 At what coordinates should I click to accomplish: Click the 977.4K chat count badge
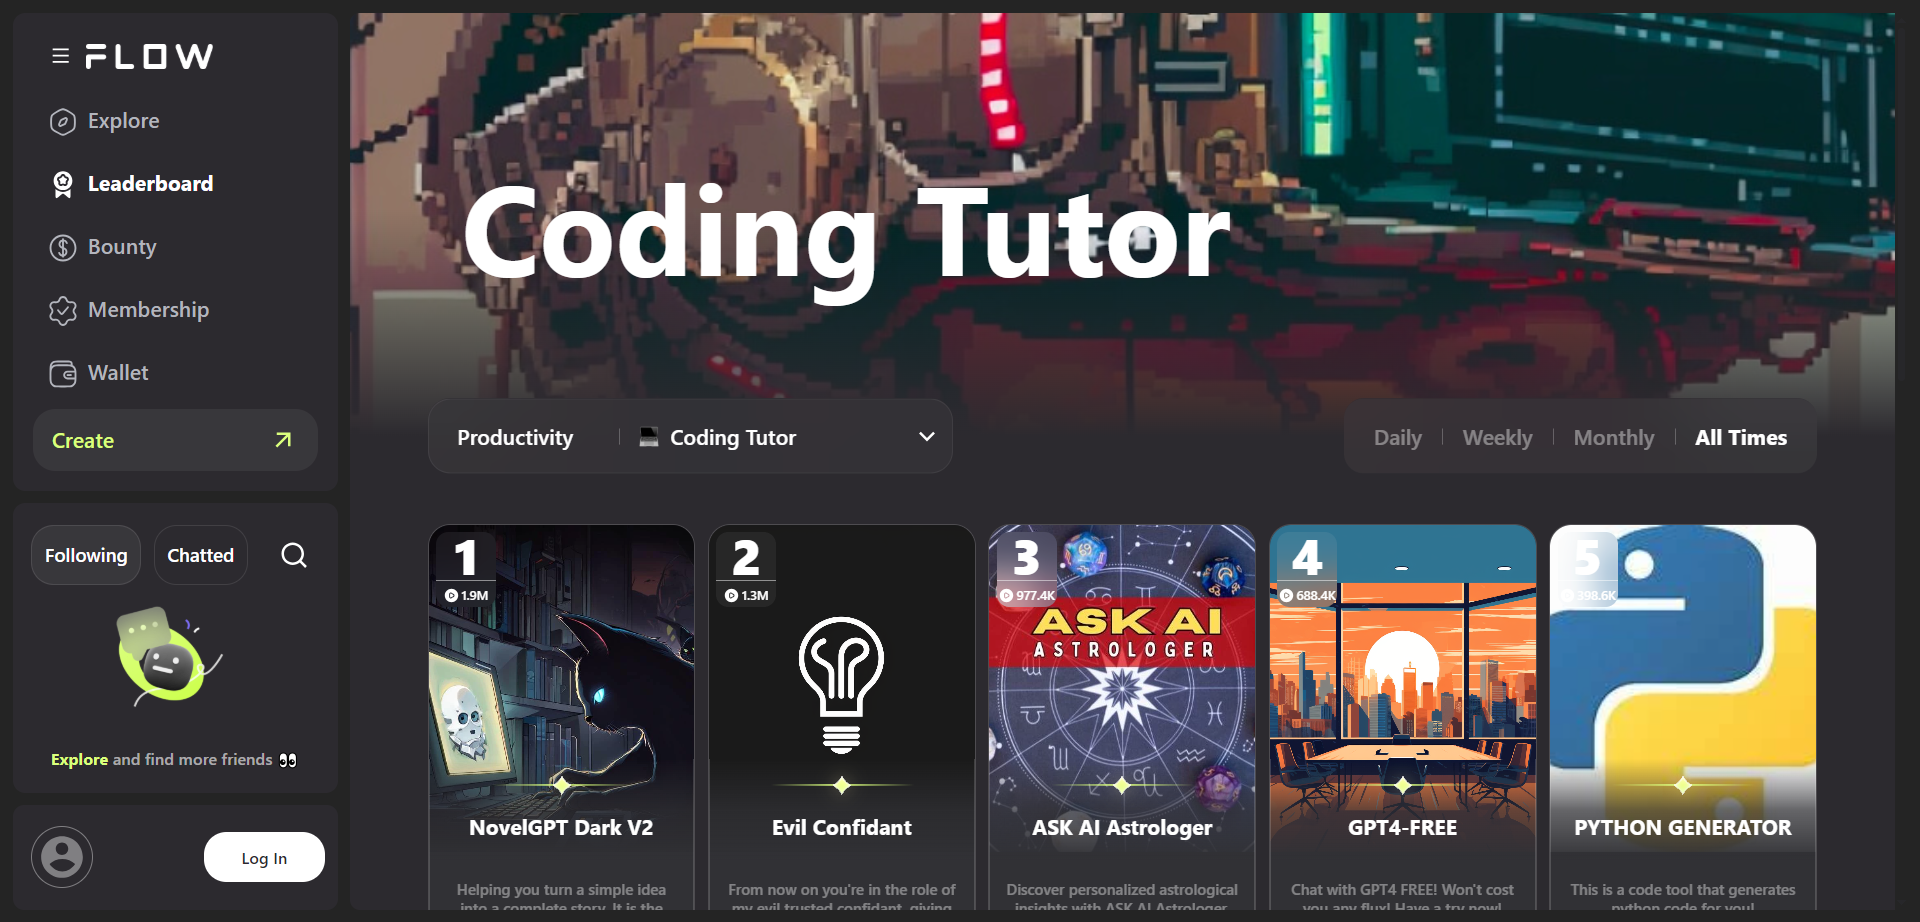point(1027,595)
